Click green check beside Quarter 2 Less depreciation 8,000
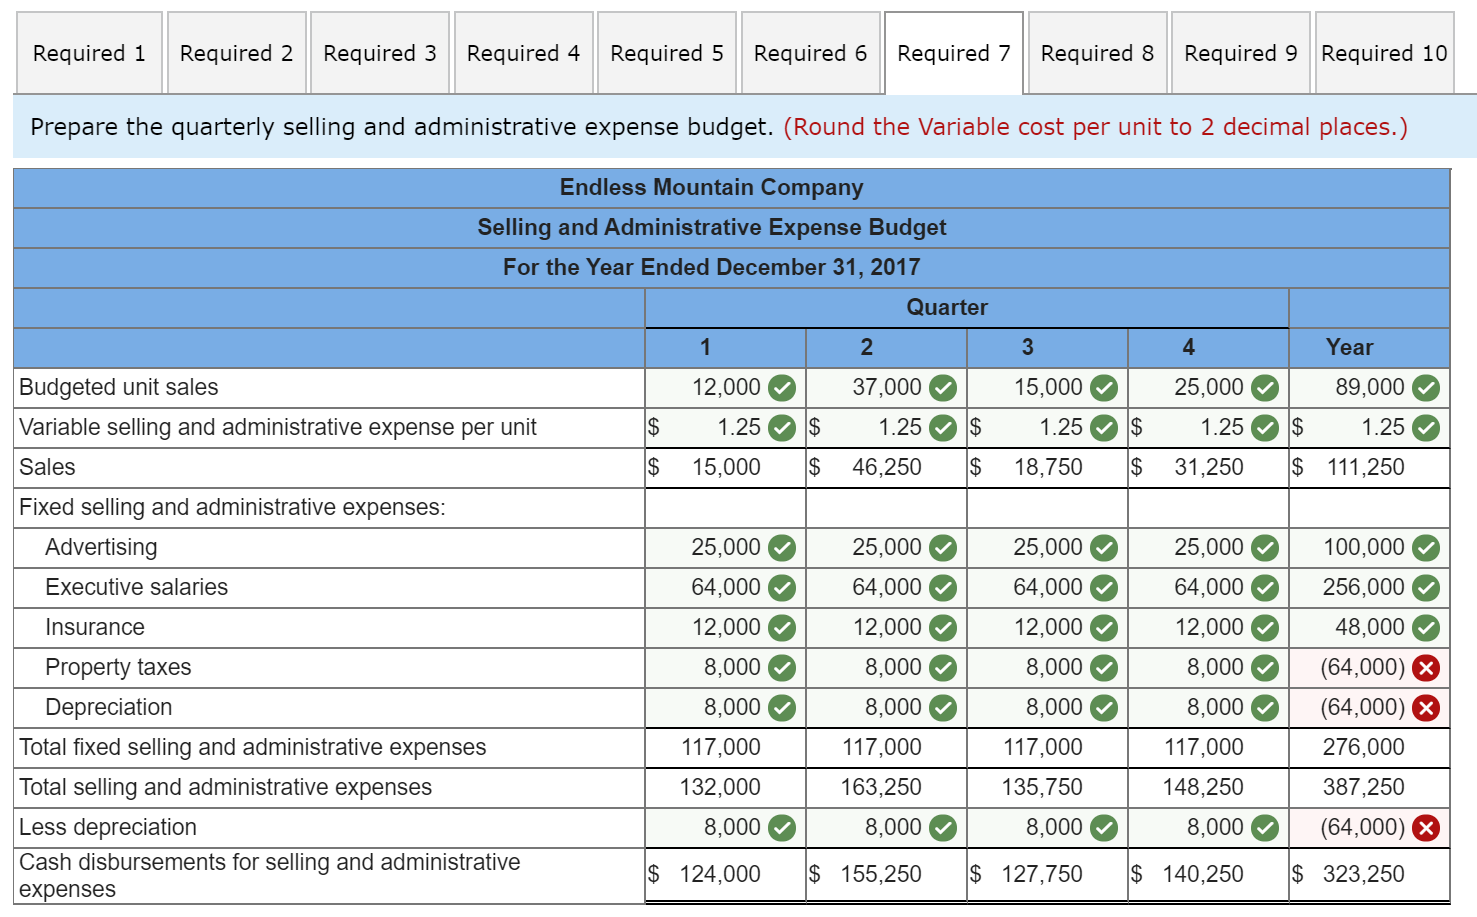 [x=943, y=828]
